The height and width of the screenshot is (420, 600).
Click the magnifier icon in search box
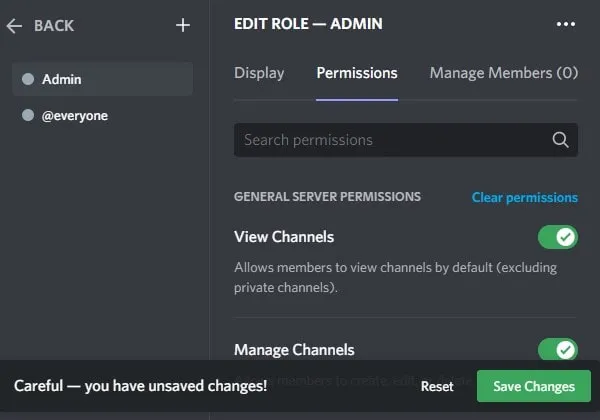(x=561, y=140)
